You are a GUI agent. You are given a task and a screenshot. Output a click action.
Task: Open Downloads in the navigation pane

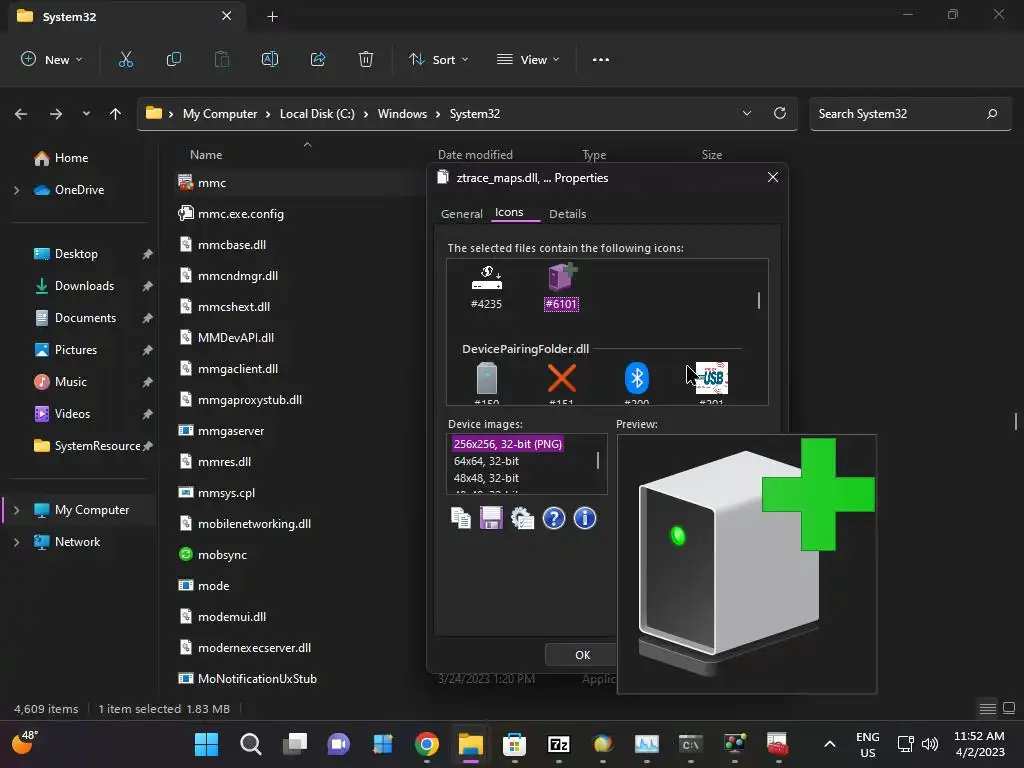(x=84, y=285)
